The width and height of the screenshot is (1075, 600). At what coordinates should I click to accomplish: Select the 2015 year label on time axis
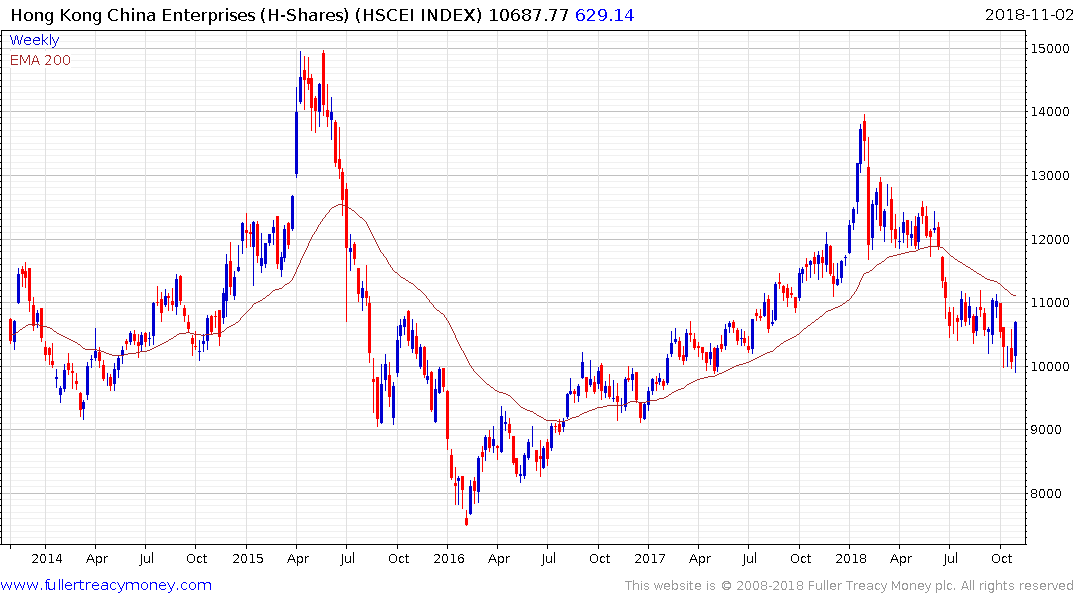click(x=247, y=558)
